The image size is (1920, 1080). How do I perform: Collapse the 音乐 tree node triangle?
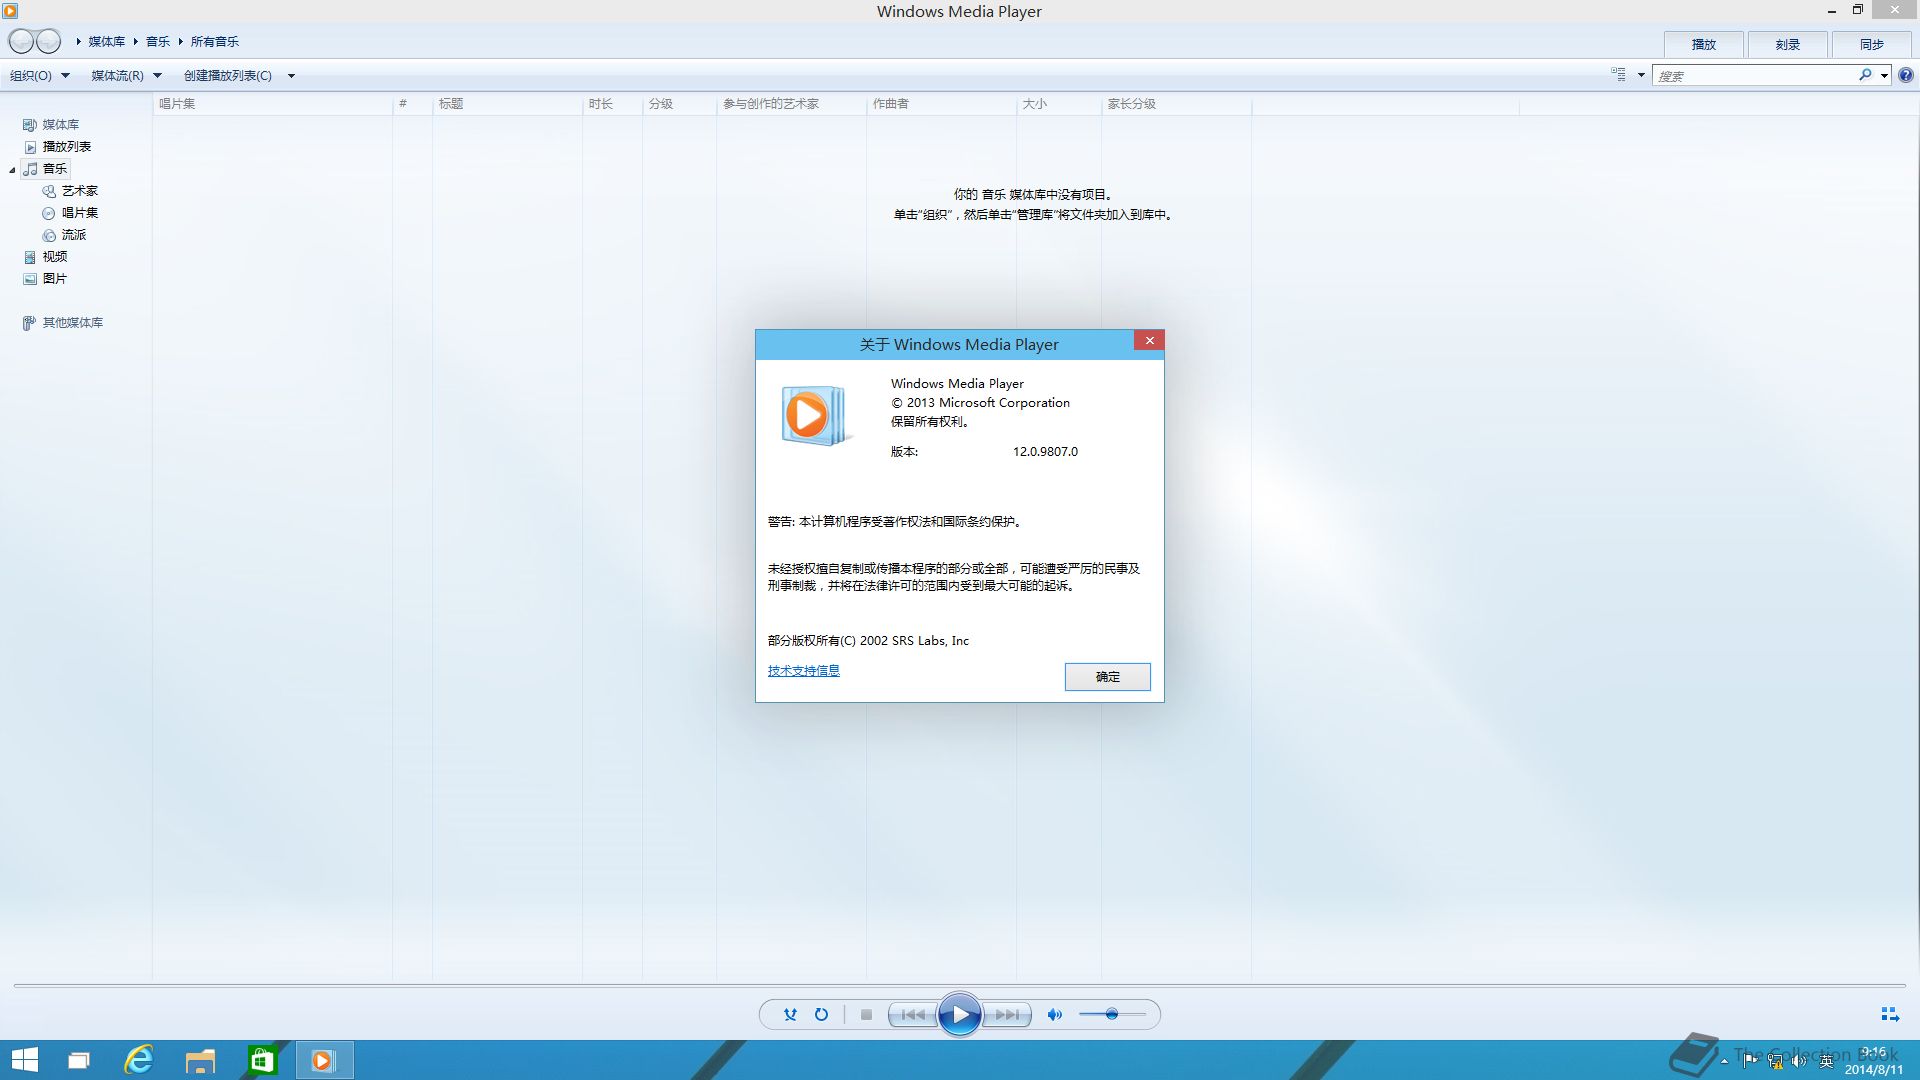(x=12, y=169)
